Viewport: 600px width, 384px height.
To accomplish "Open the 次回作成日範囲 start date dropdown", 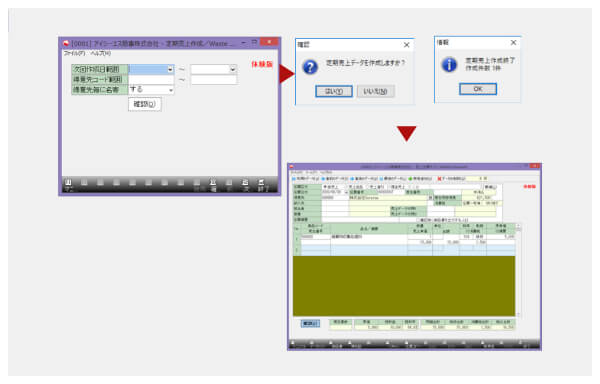I will [x=170, y=69].
